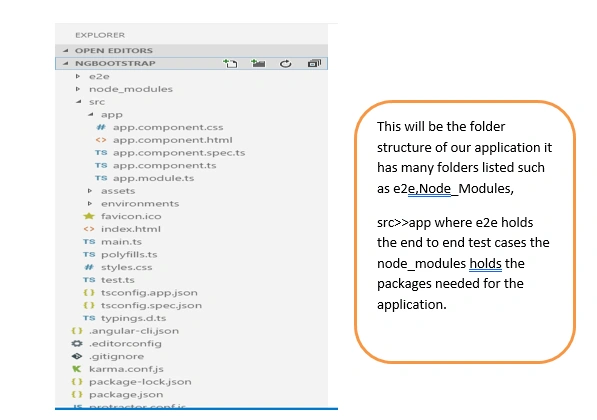Expand the e2e folder arrow
Image resolution: width=597 pixels, height=420 pixels.
[x=78, y=77]
